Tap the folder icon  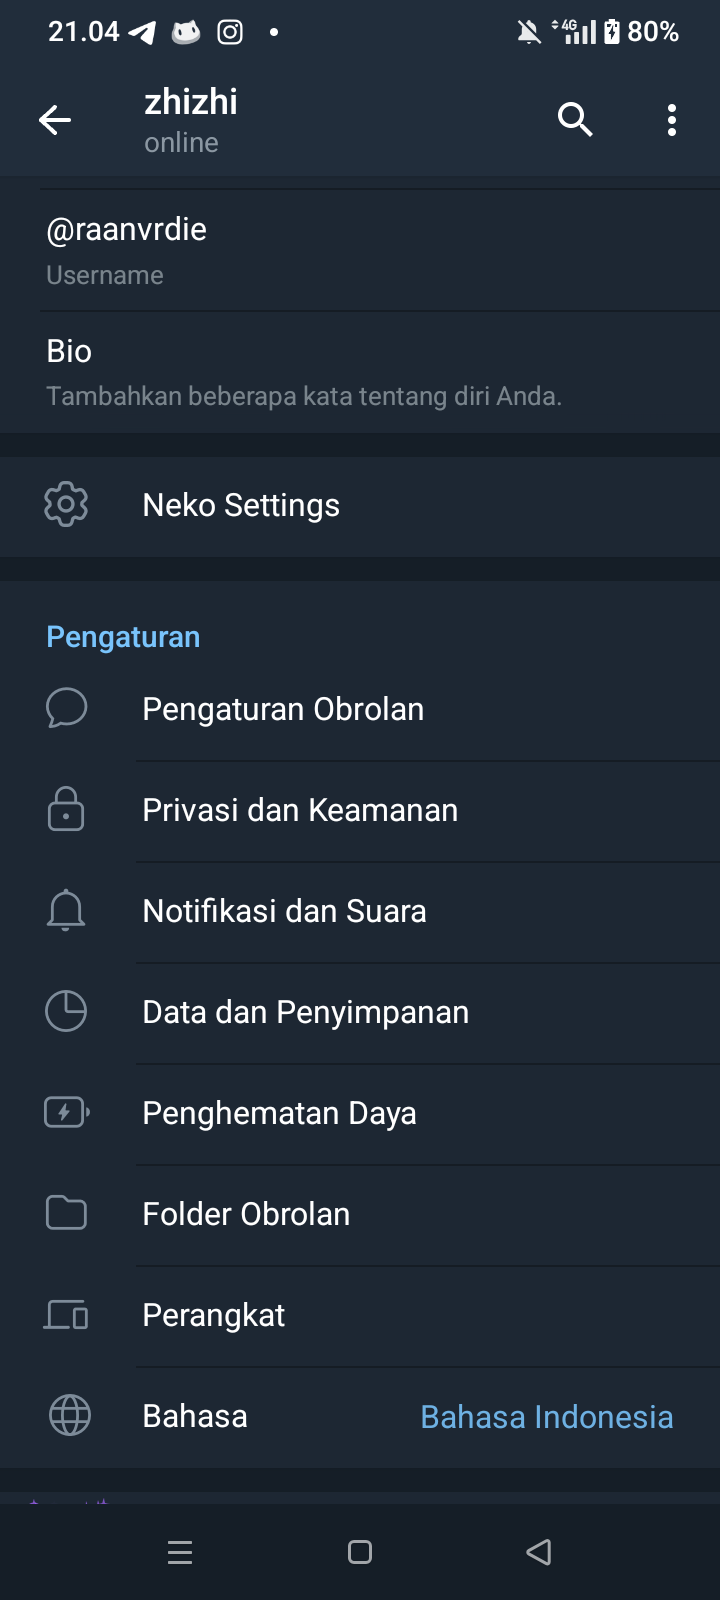coord(66,1213)
